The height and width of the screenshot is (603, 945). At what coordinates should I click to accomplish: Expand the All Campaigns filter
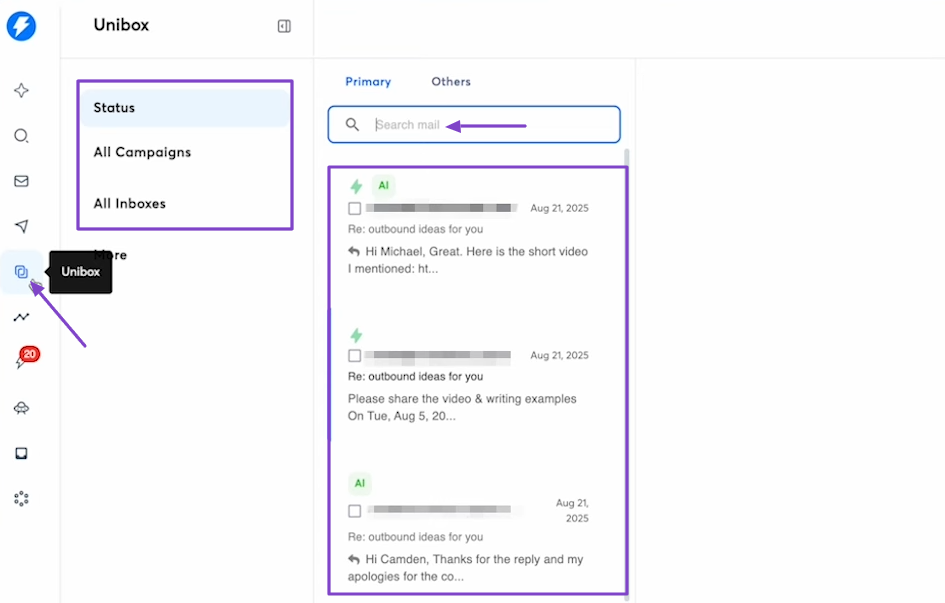click(x=185, y=152)
